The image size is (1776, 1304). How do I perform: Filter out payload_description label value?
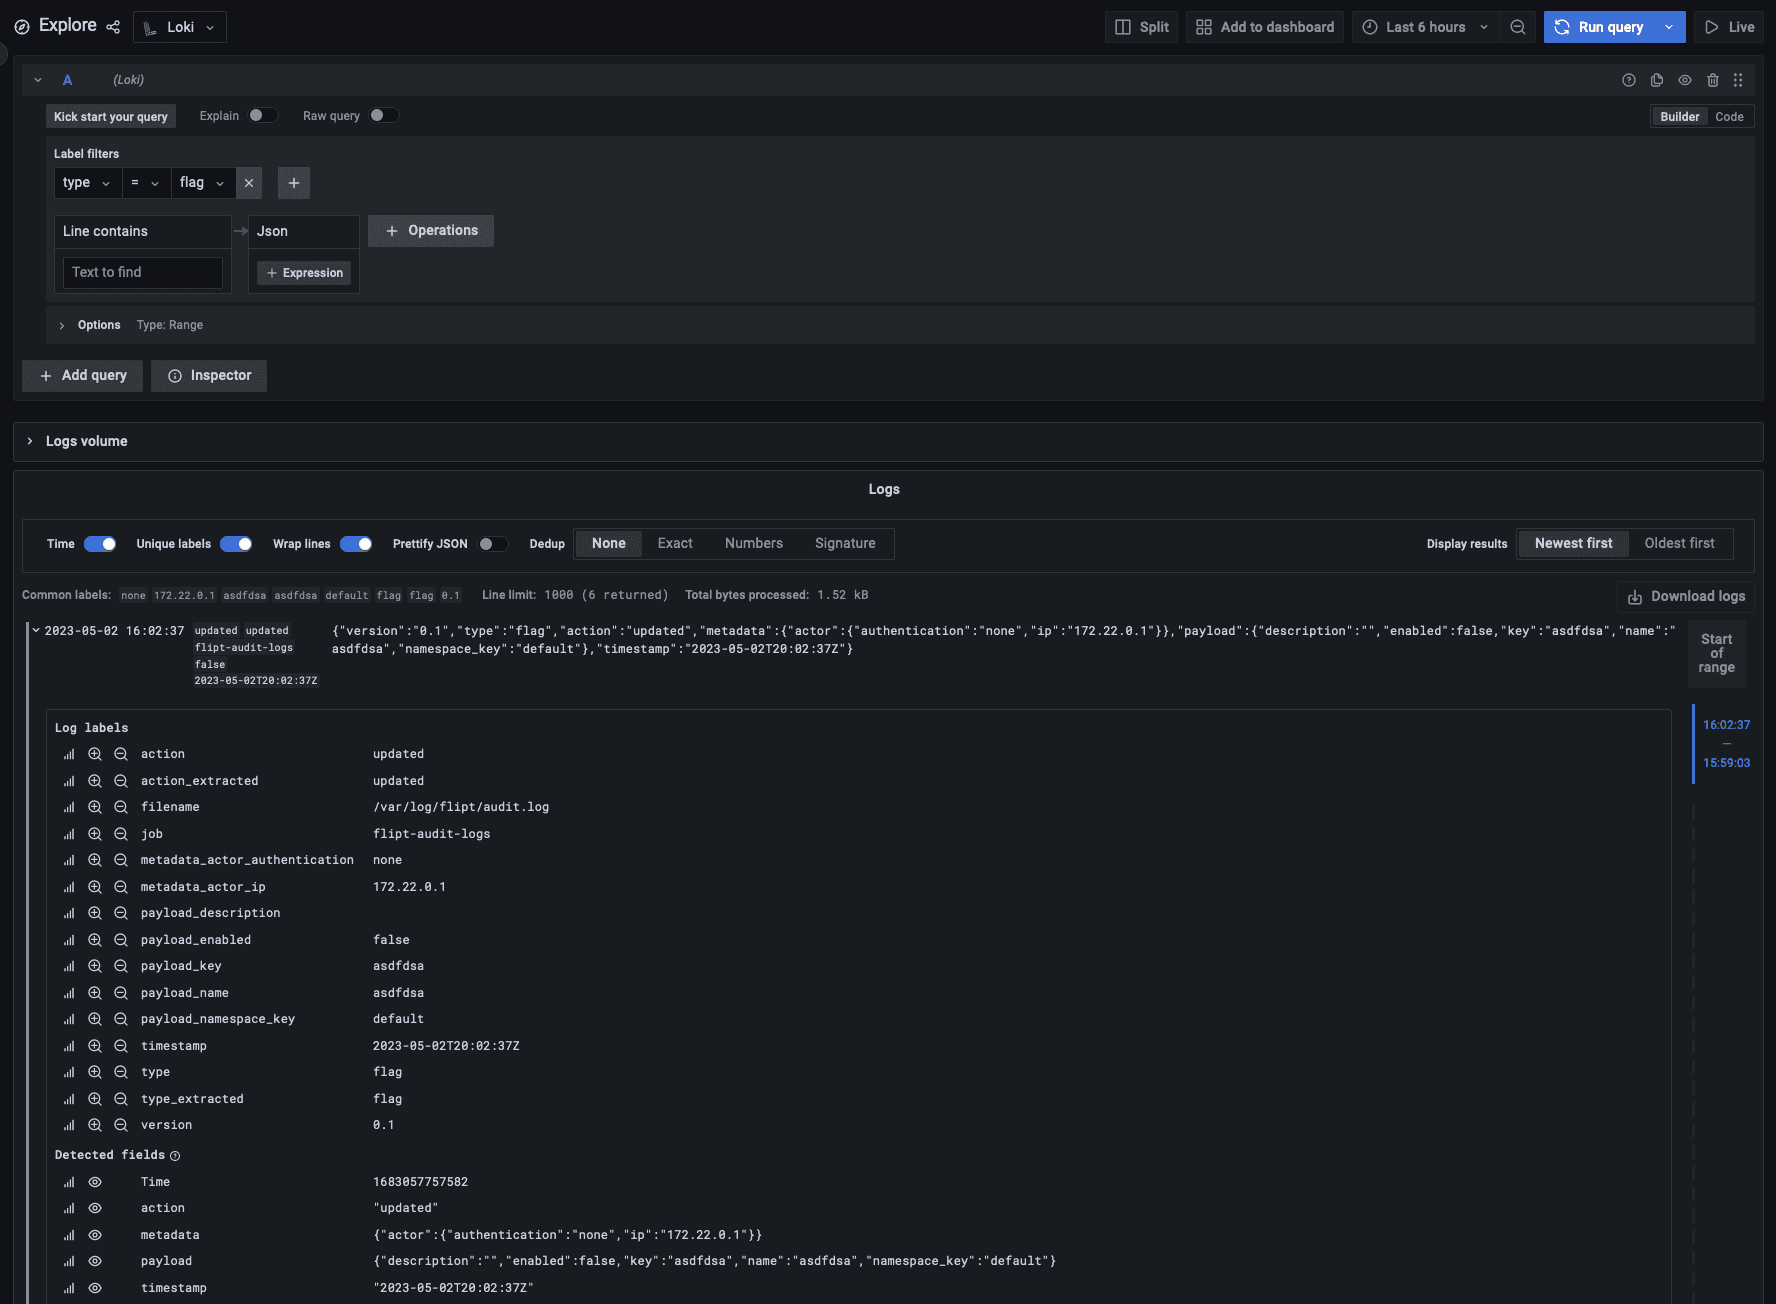(x=121, y=913)
